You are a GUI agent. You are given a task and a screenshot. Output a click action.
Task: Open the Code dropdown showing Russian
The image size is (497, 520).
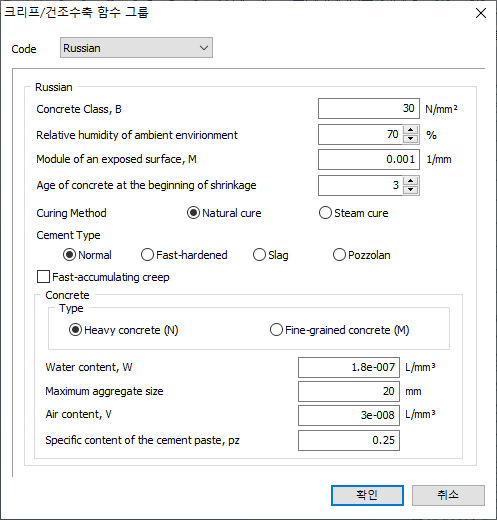click(x=136, y=48)
